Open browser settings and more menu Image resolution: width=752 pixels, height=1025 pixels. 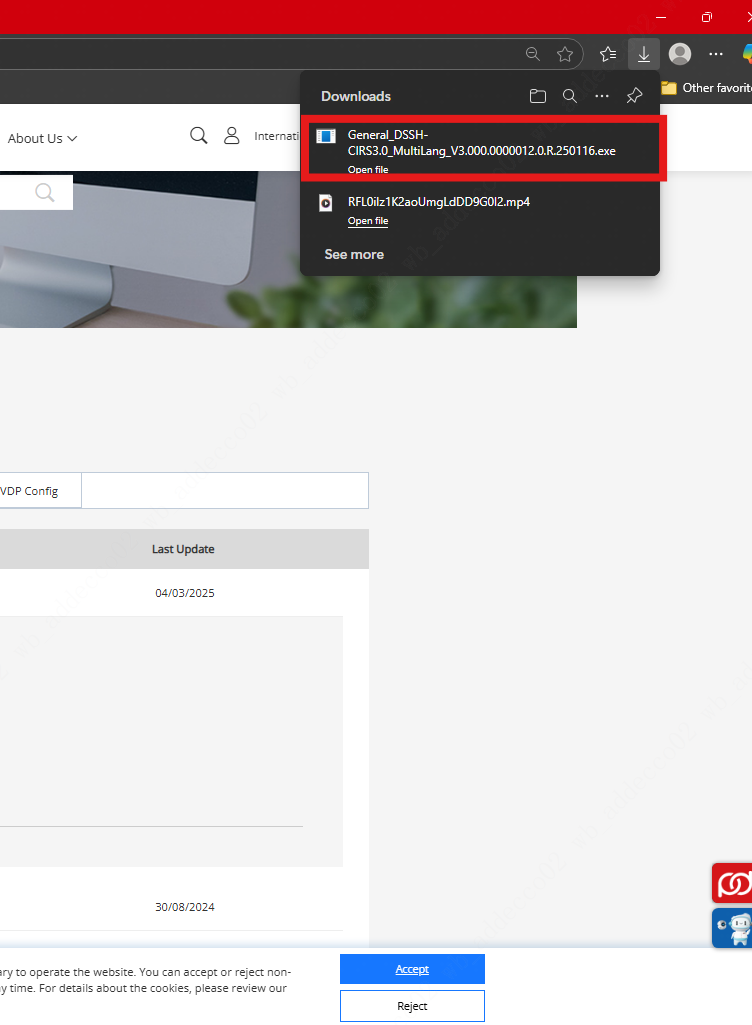[716, 54]
